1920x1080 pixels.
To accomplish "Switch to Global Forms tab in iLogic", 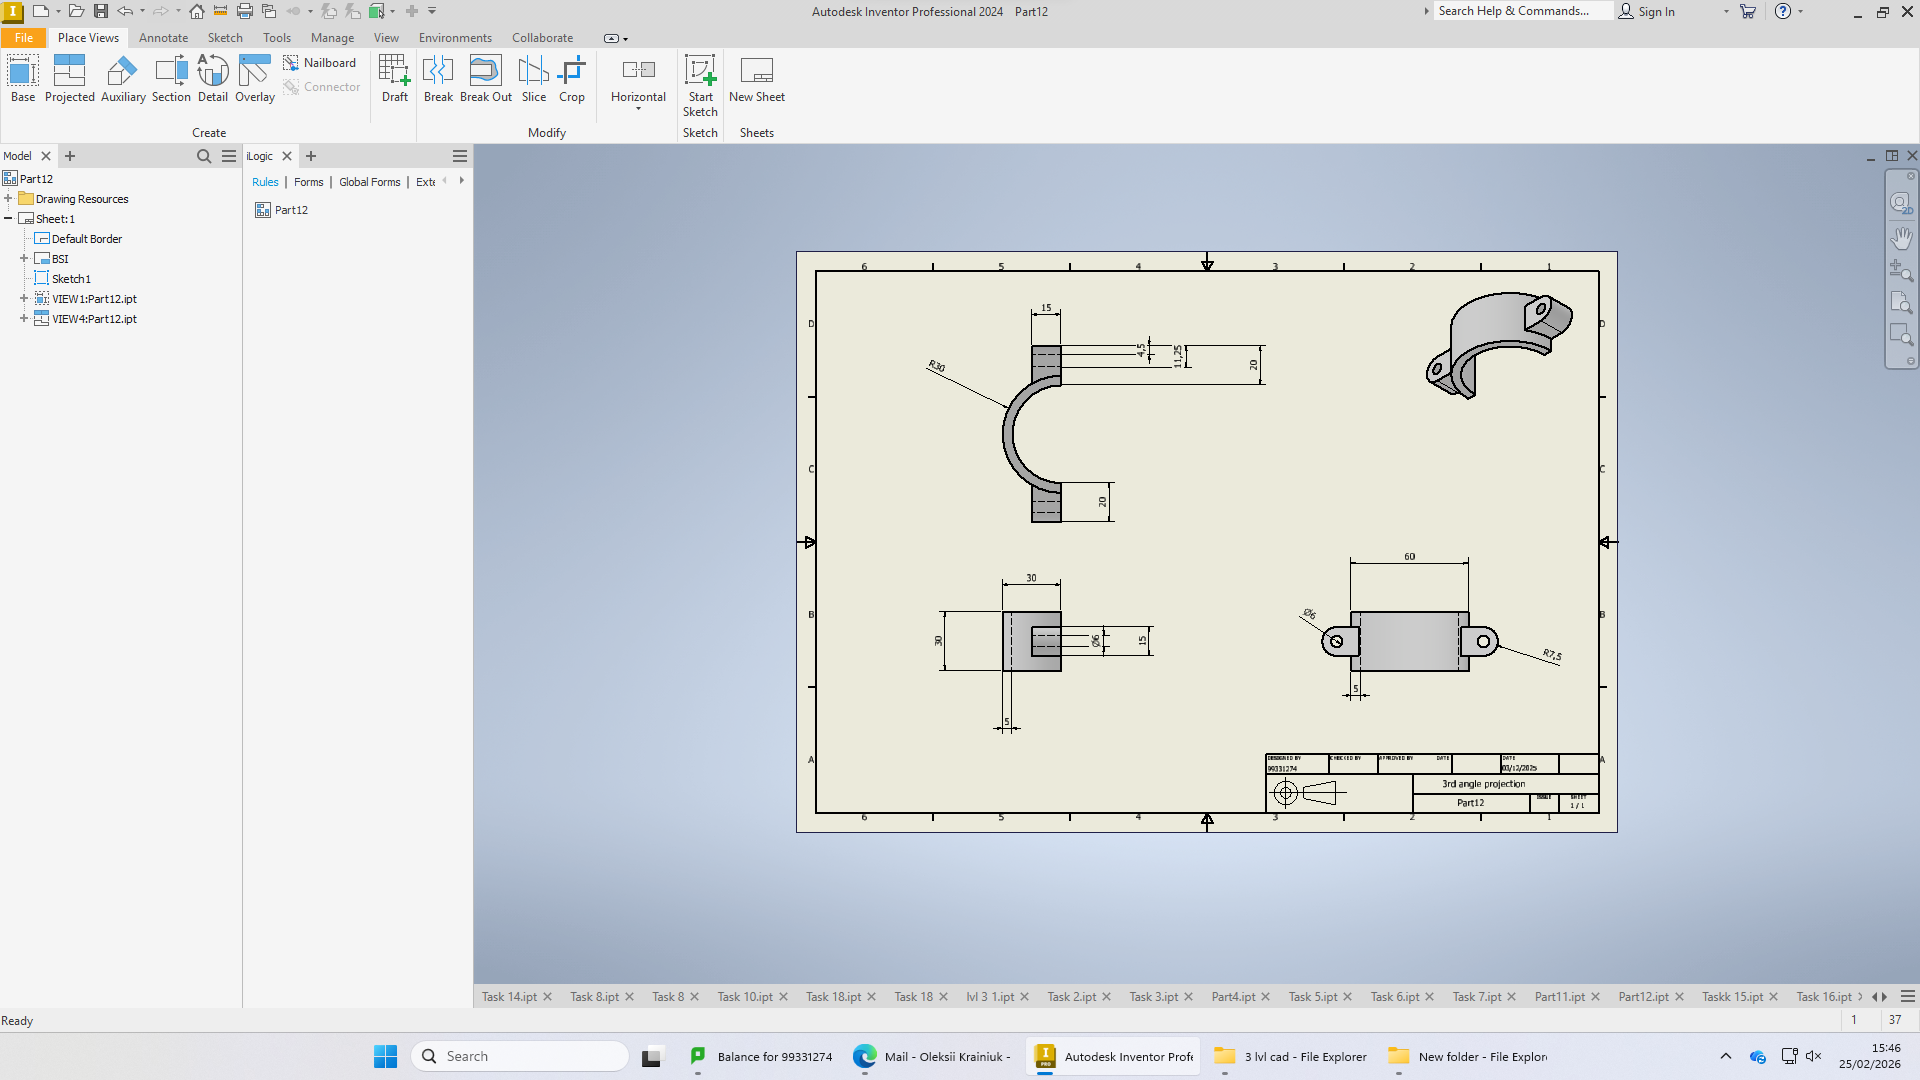I will point(369,182).
